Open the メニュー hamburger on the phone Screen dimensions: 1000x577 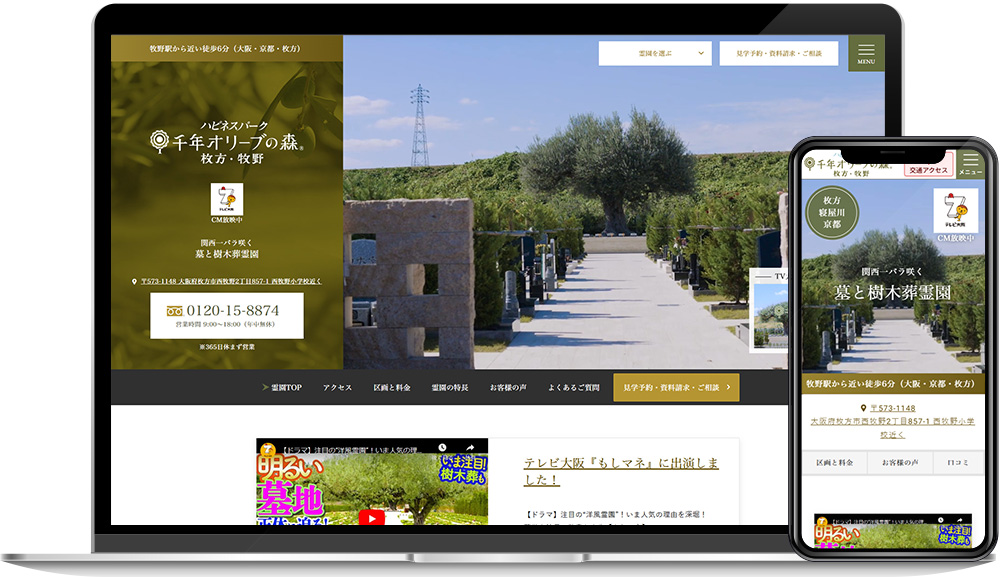coord(971,163)
